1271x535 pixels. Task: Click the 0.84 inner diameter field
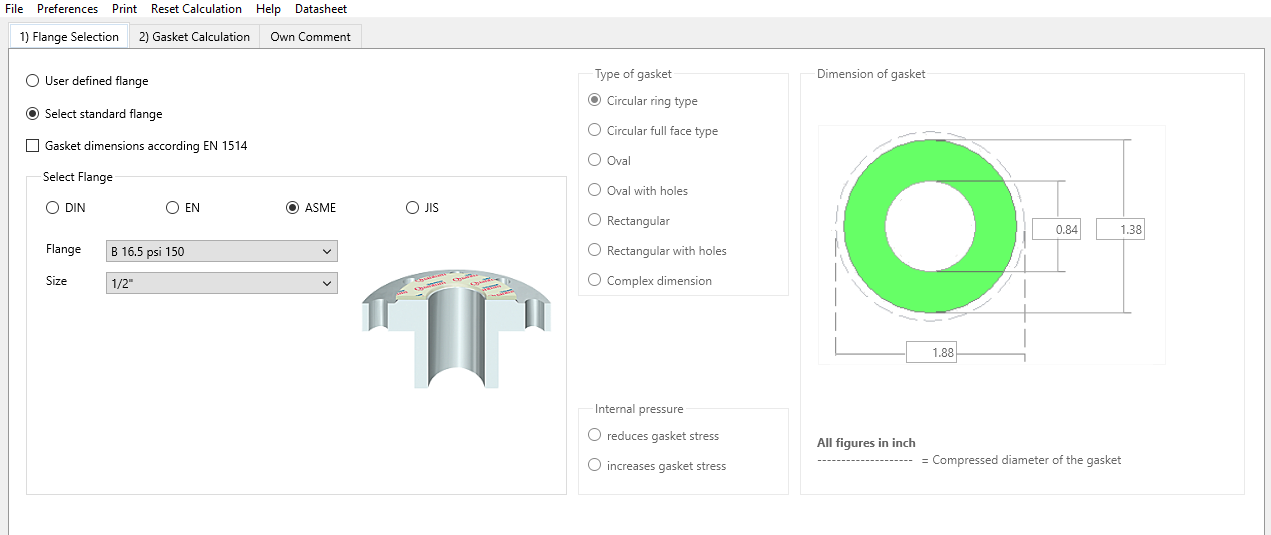[x=1056, y=230]
